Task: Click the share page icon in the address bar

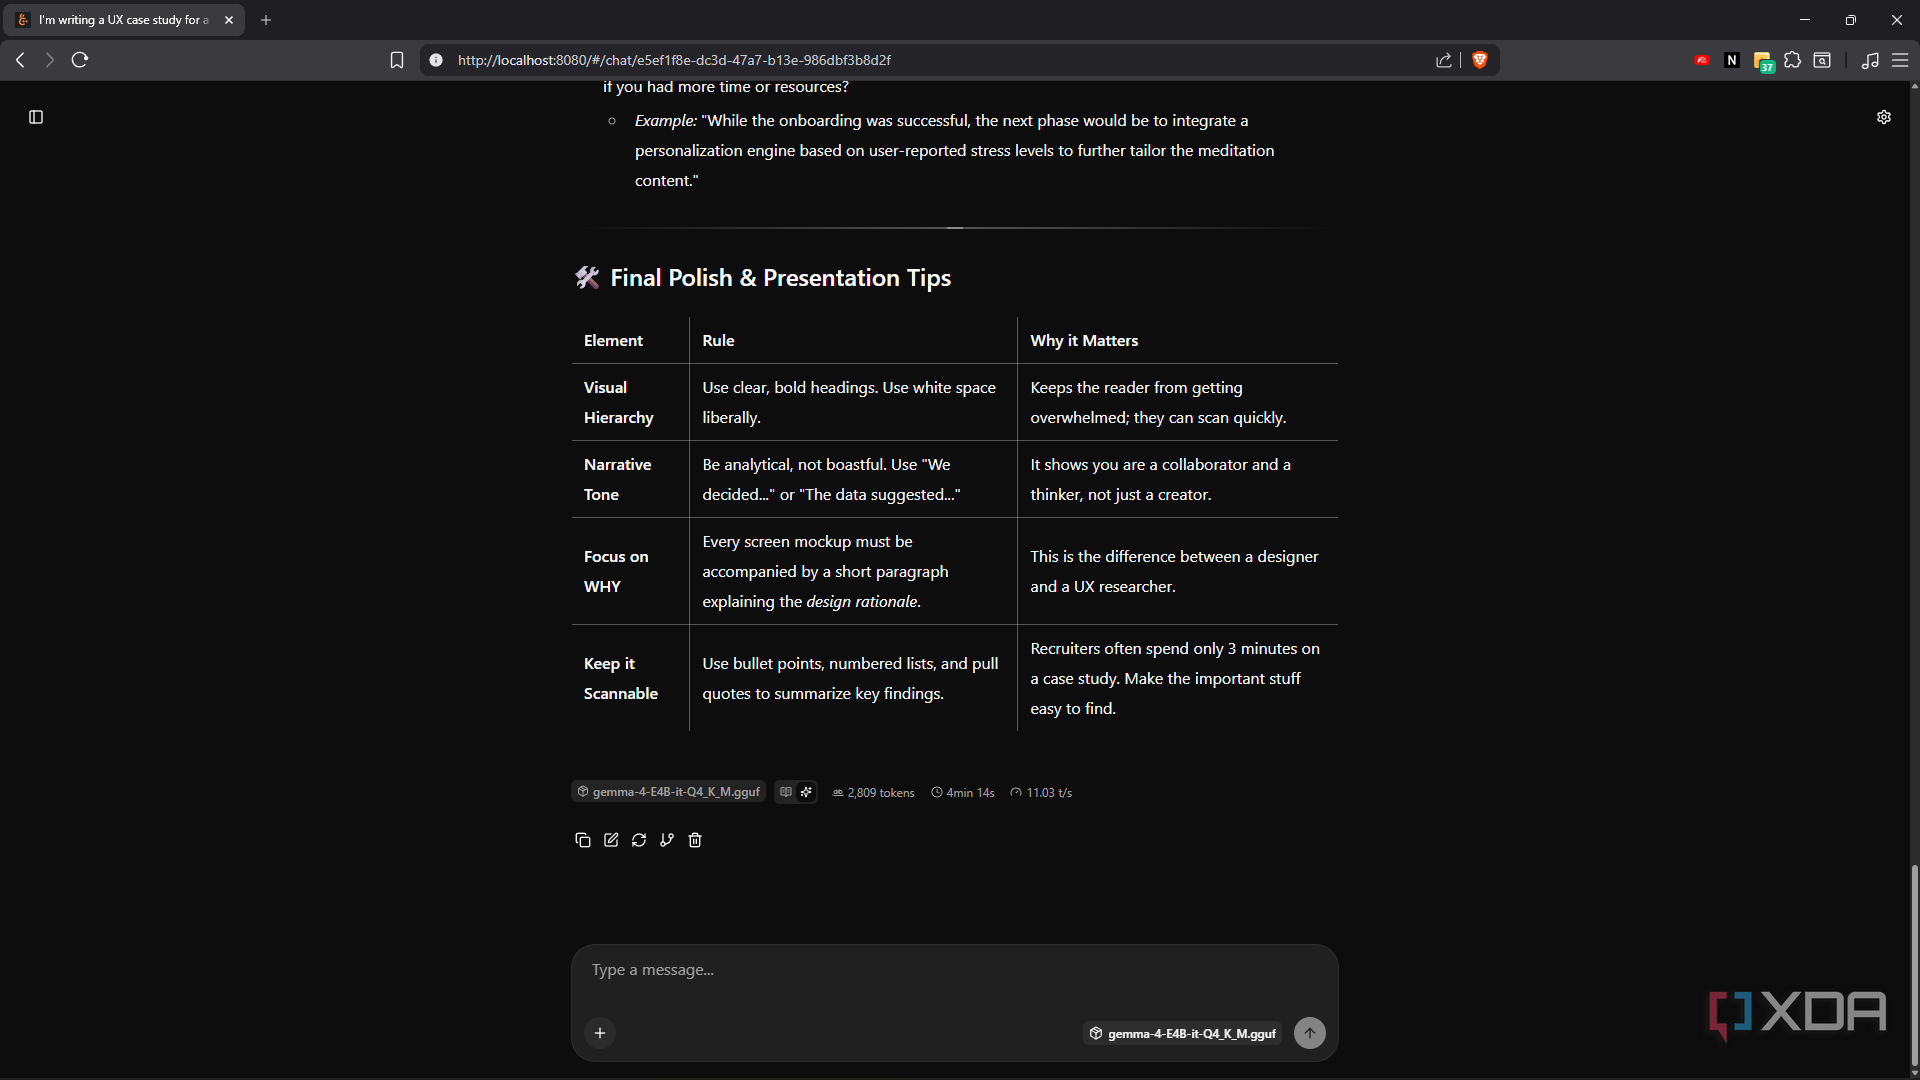Action: [1443, 60]
